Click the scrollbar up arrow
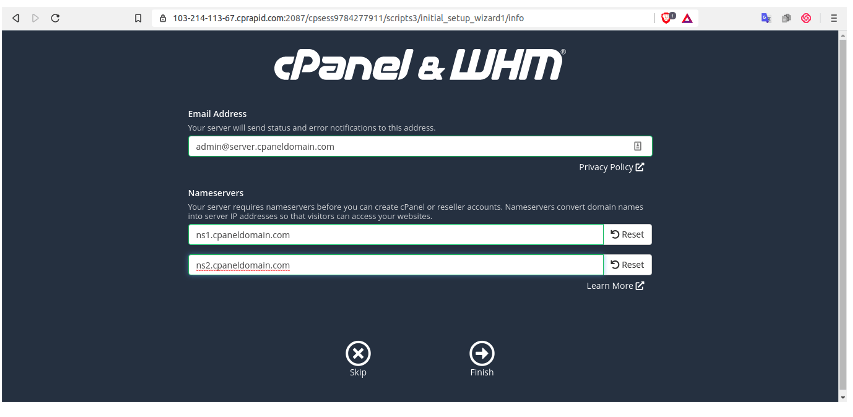853x417 pixels. tap(843, 35)
